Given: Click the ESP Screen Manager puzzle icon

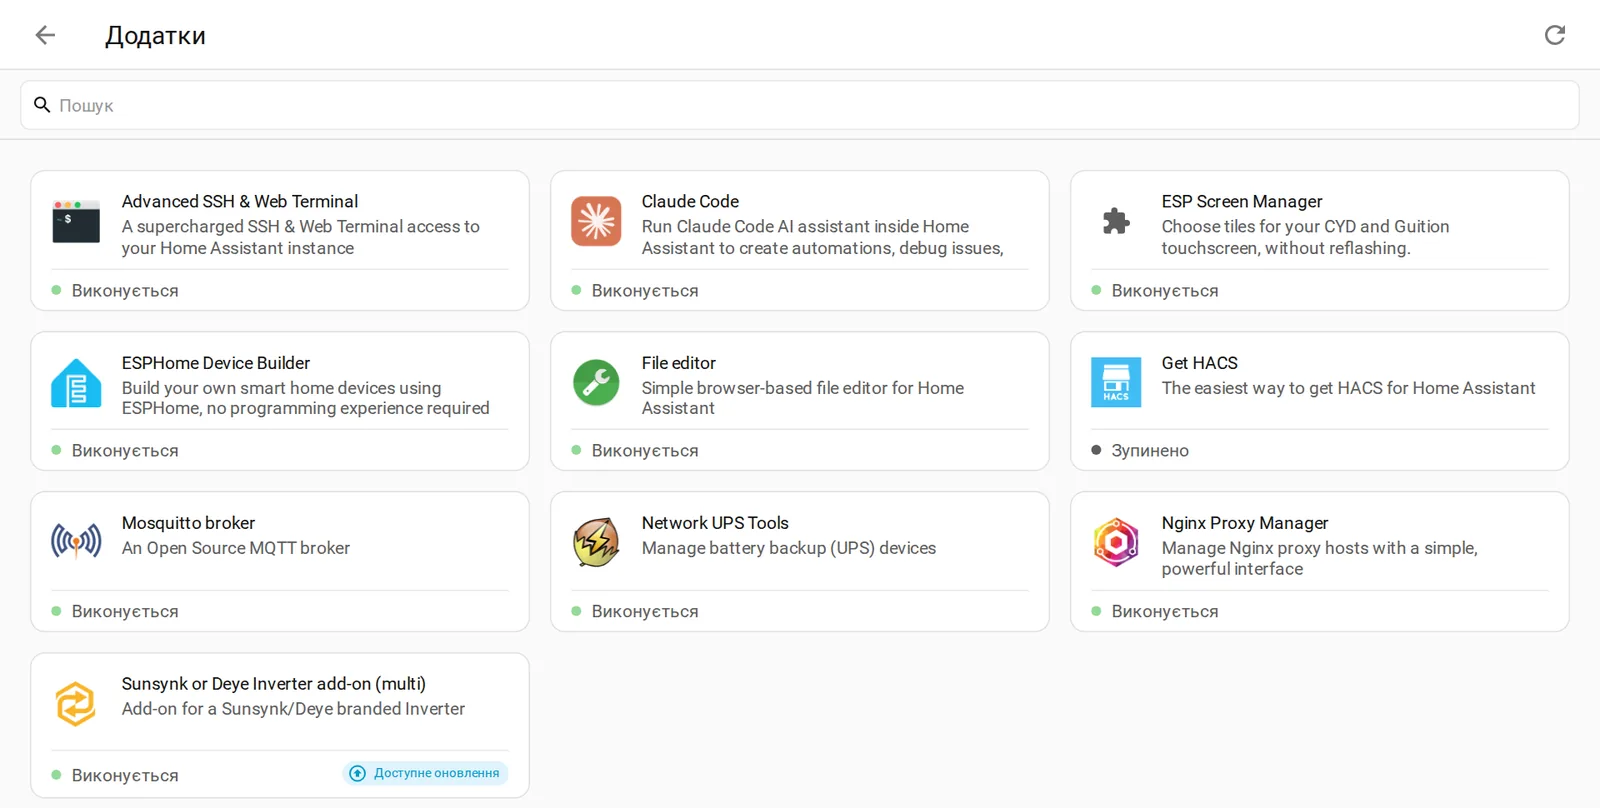Looking at the screenshot, I should click(x=1116, y=222).
